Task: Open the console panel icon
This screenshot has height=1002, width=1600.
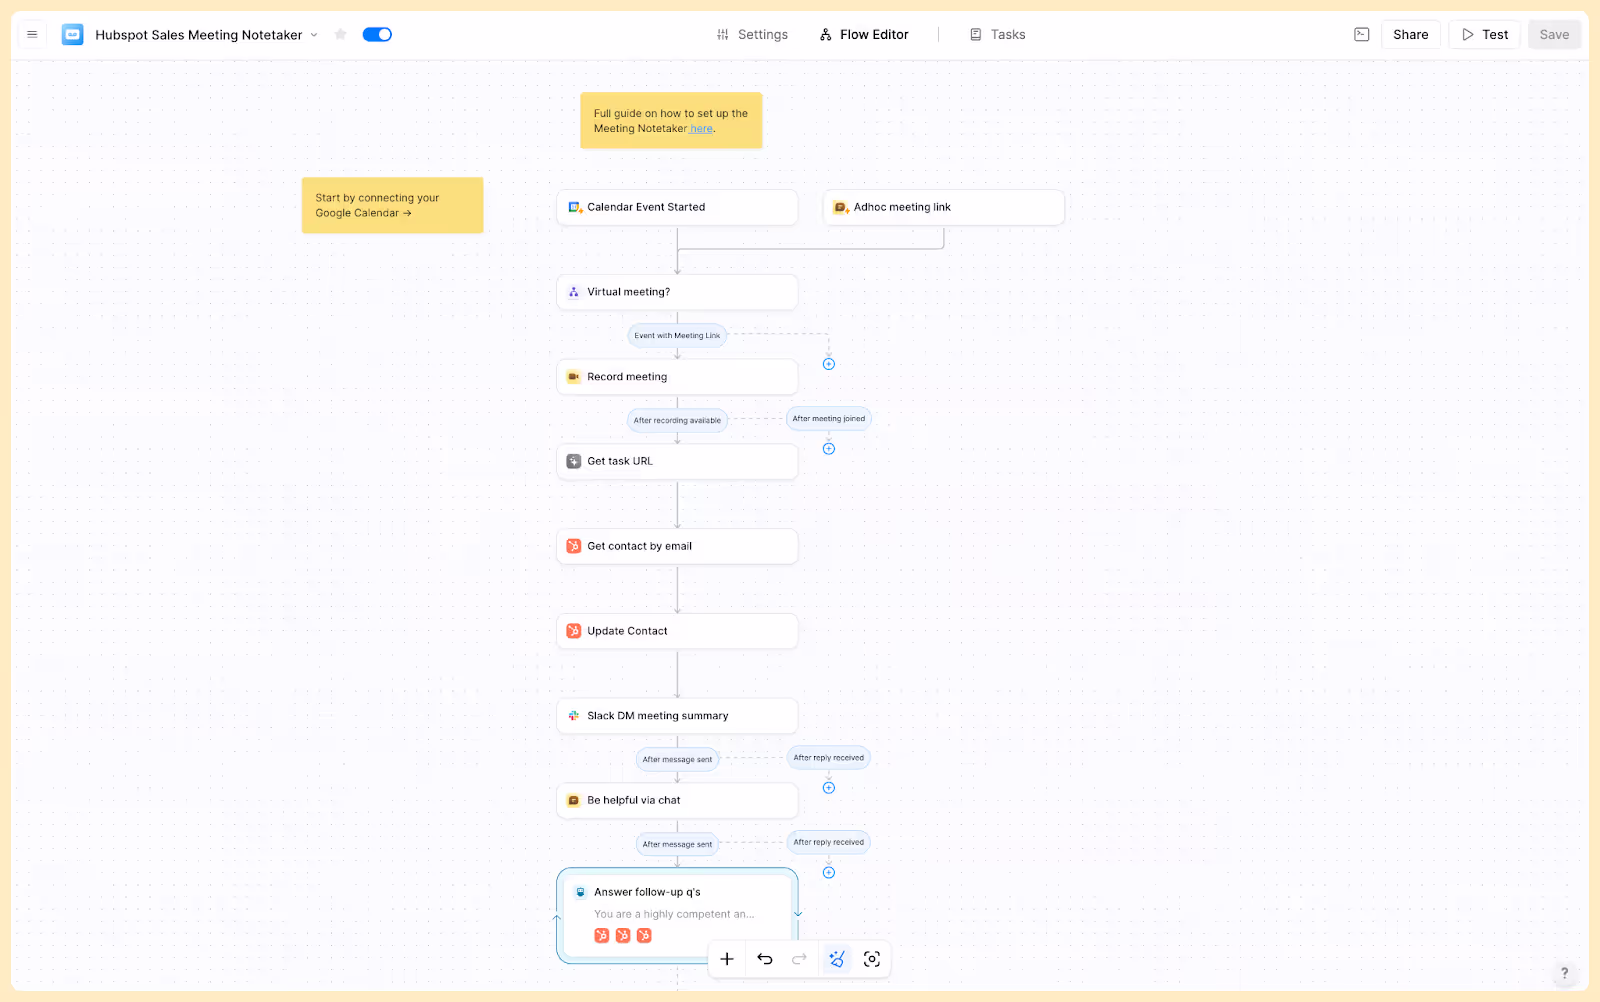Action: click(1361, 34)
